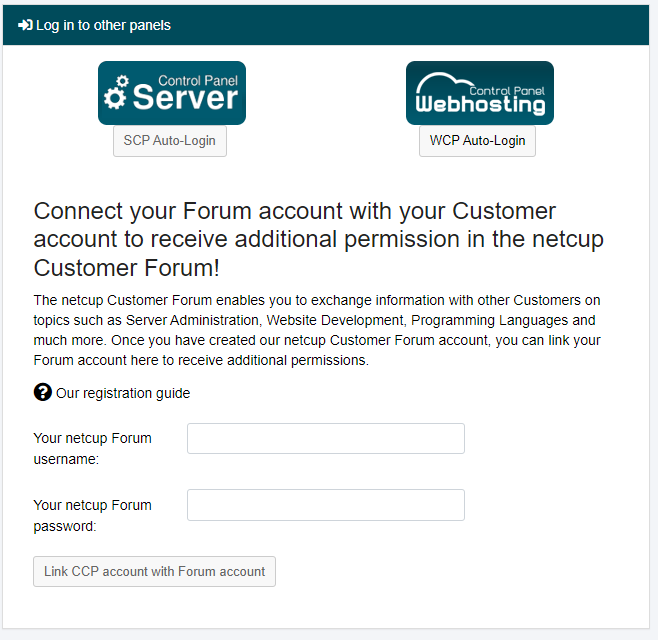This screenshot has width=658, height=640.
Task: Click the SCP Auto-Login button
Action: [x=170, y=141]
